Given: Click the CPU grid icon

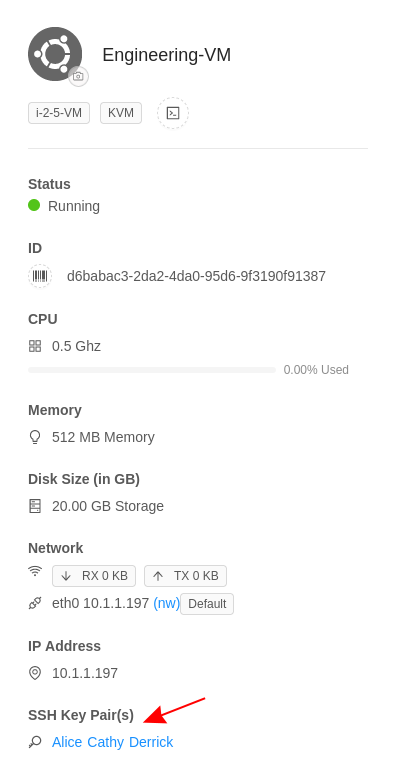Looking at the screenshot, I should (35, 346).
